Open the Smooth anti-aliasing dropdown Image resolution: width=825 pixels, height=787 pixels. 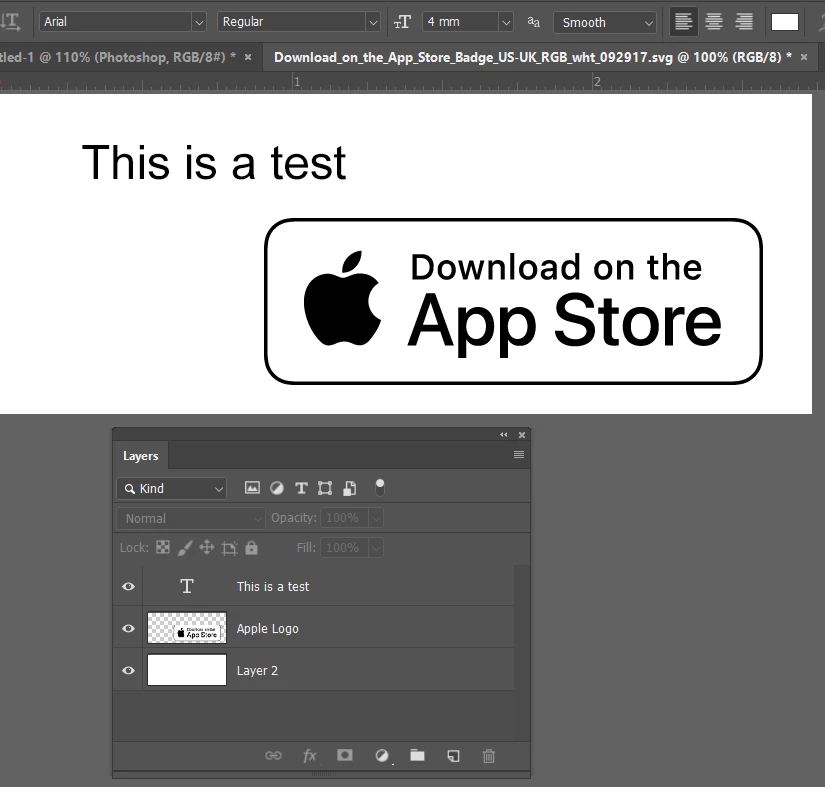(x=605, y=23)
